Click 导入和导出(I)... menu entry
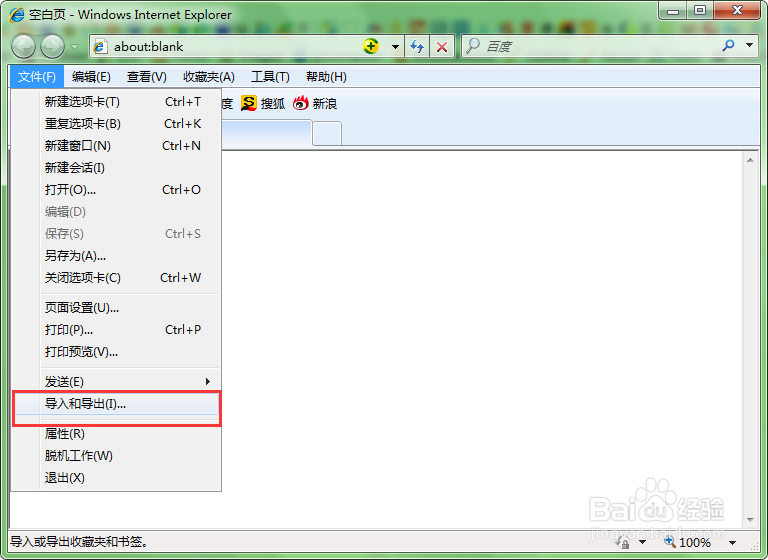The height and width of the screenshot is (560, 768). (116, 404)
